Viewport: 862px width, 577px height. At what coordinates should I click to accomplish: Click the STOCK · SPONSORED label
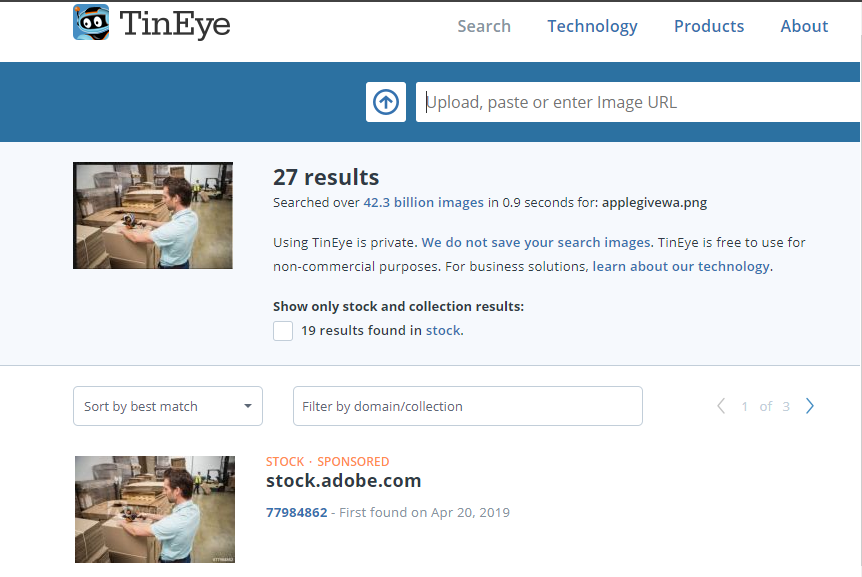328,462
